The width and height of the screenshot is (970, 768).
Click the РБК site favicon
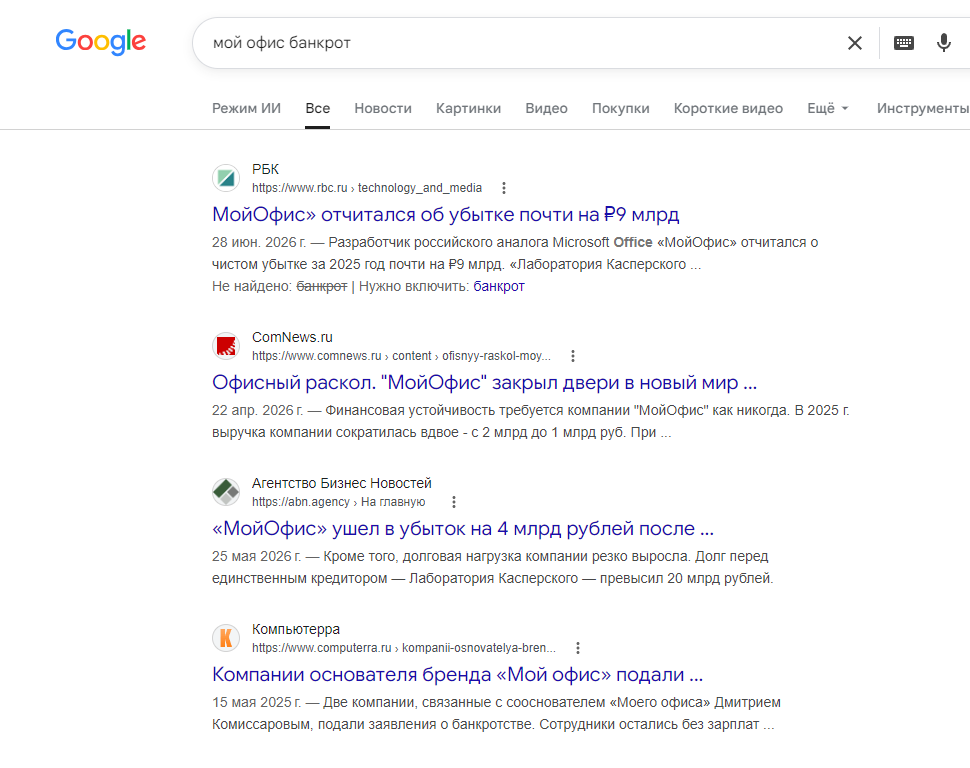pyautogui.click(x=226, y=178)
